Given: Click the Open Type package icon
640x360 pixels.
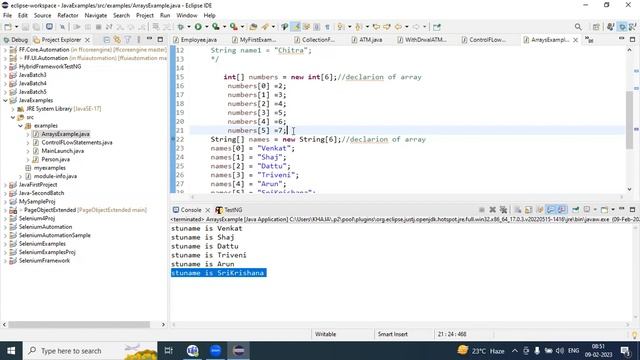Looking at the screenshot, I should click(253, 27).
